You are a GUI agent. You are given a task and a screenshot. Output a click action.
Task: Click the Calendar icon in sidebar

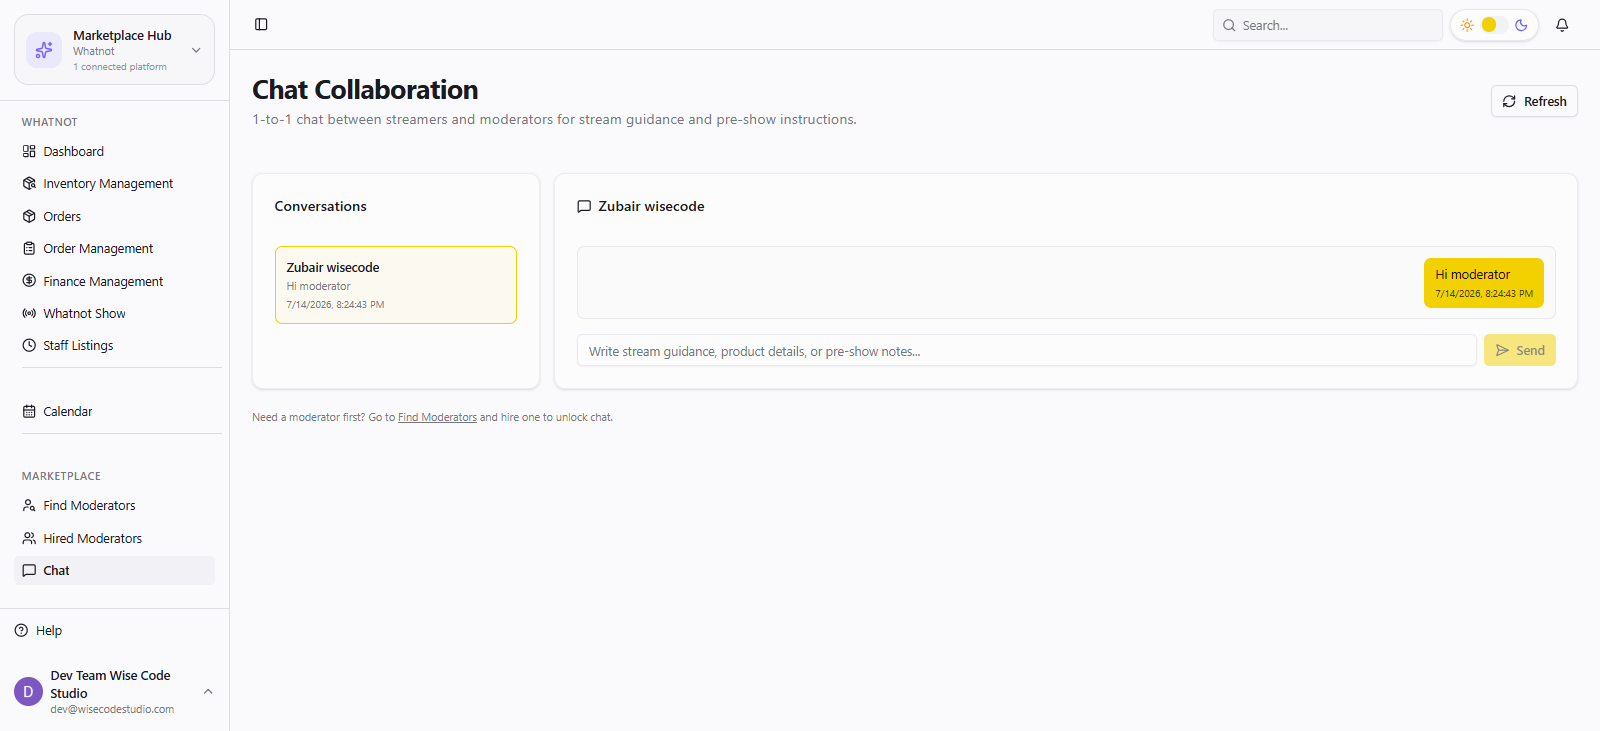click(x=29, y=411)
